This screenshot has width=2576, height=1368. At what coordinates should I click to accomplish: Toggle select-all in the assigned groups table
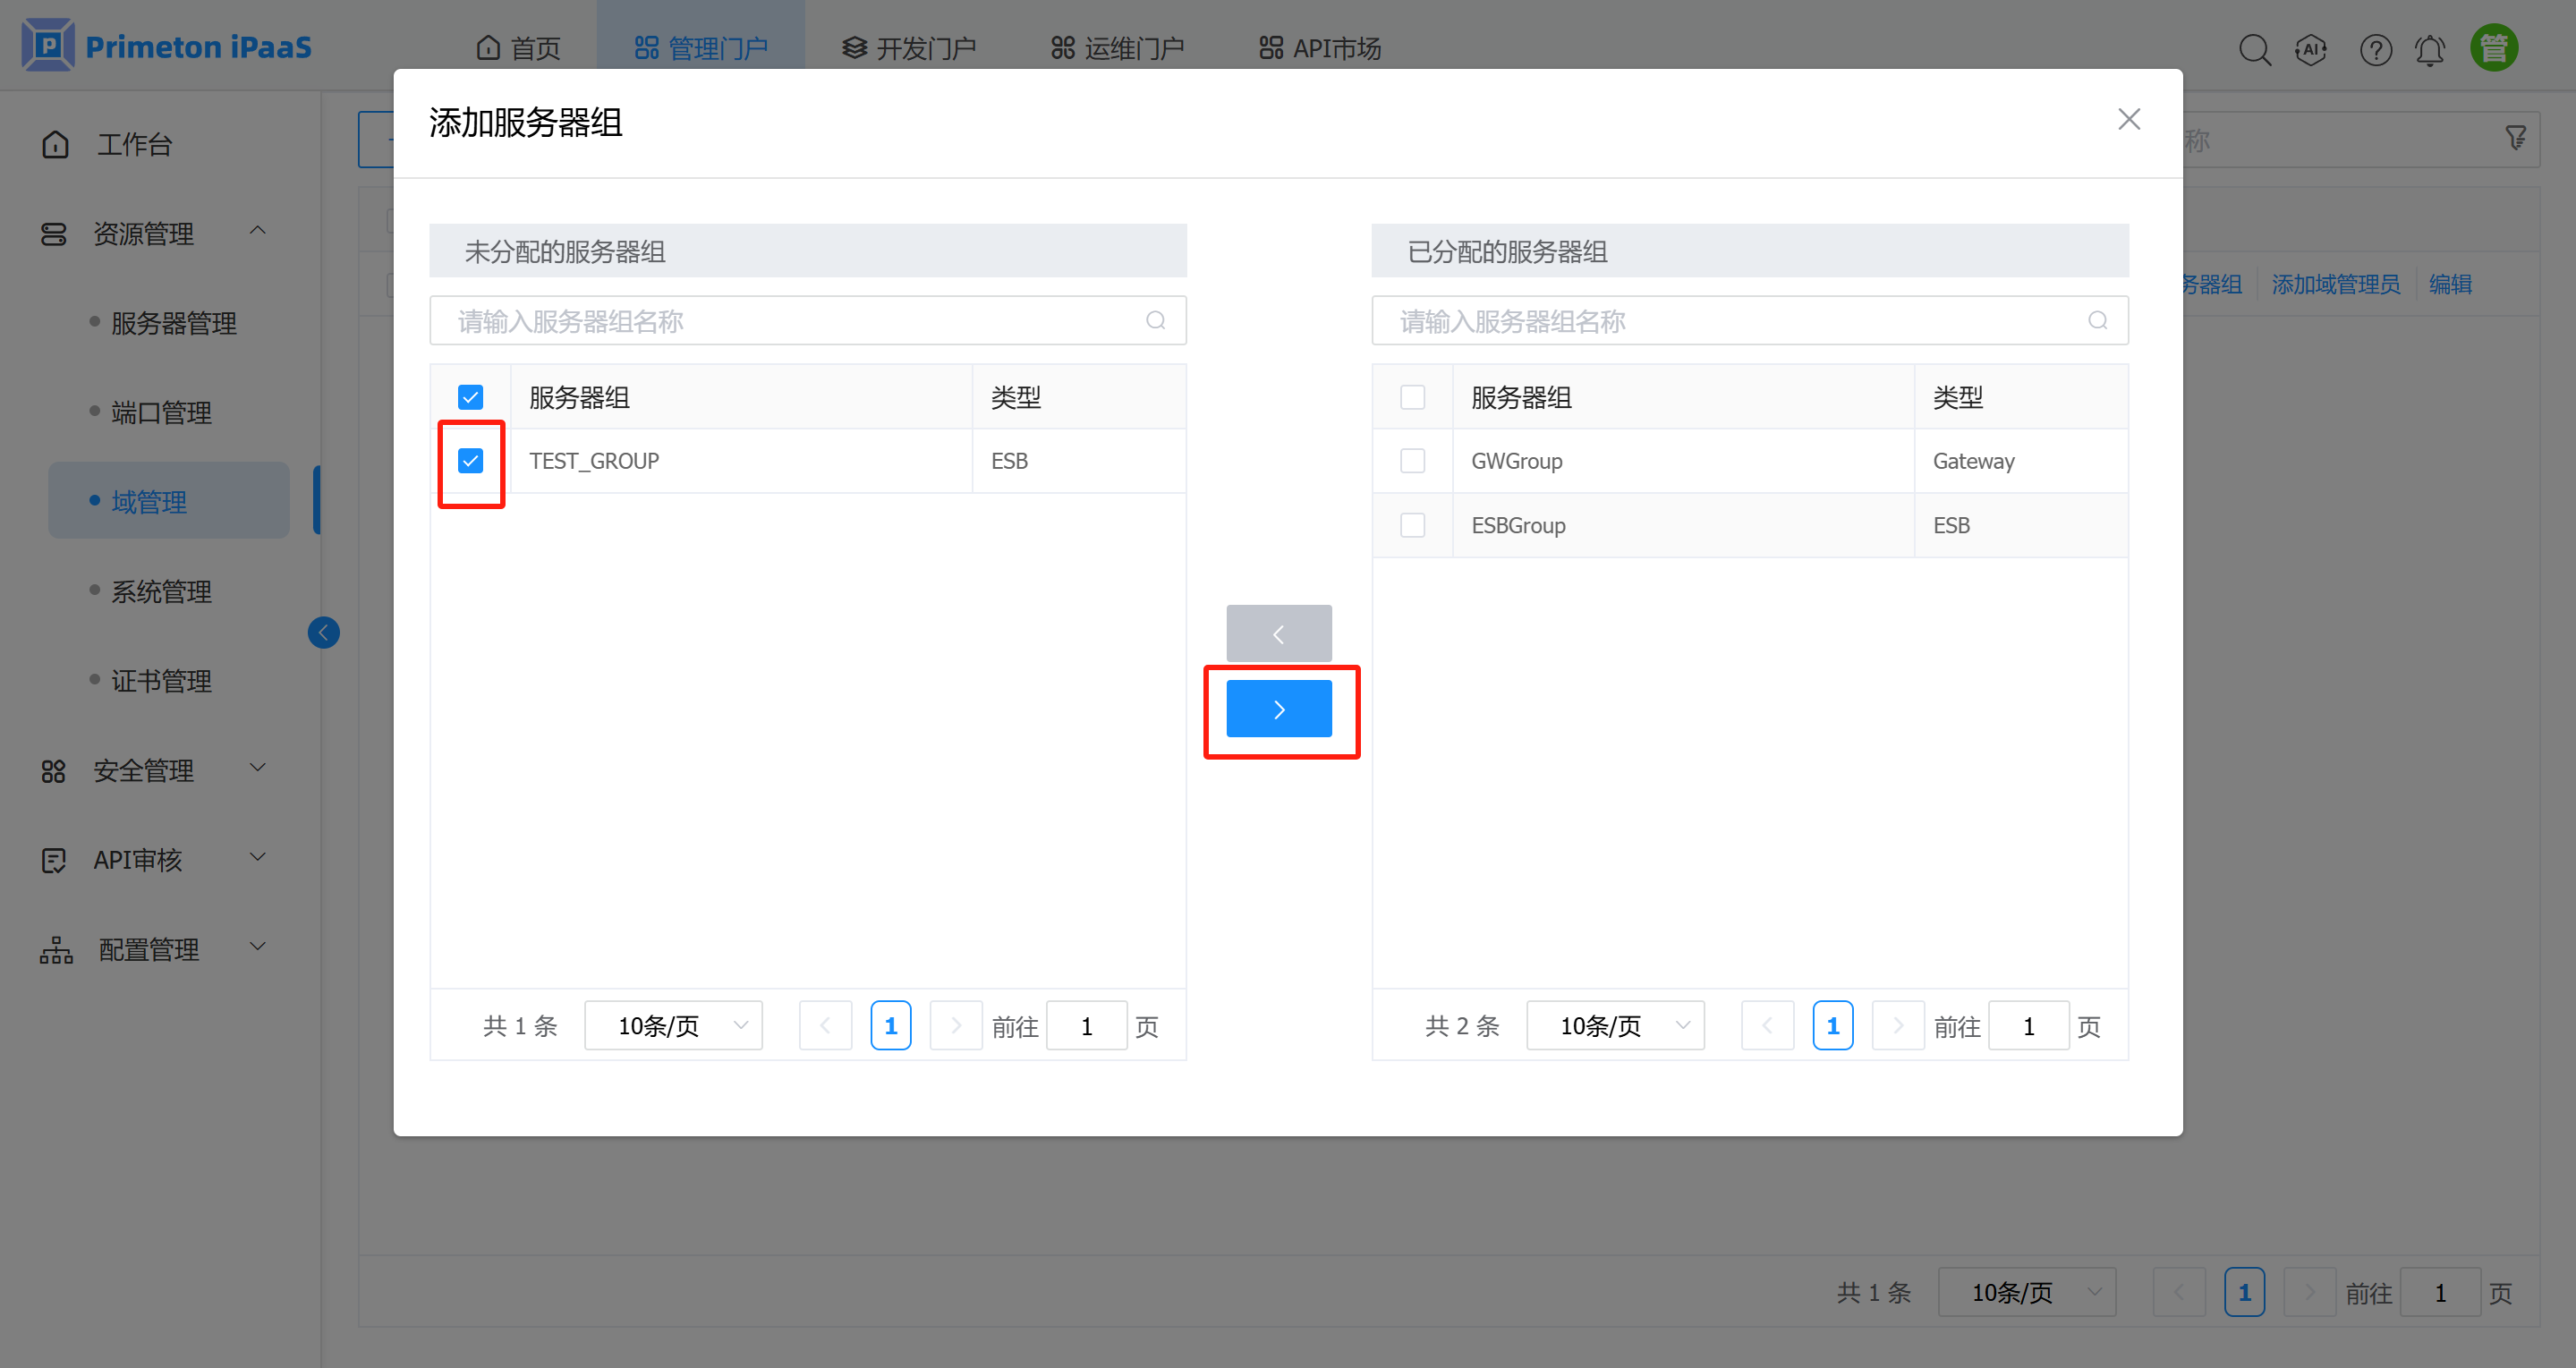tap(1412, 396)
